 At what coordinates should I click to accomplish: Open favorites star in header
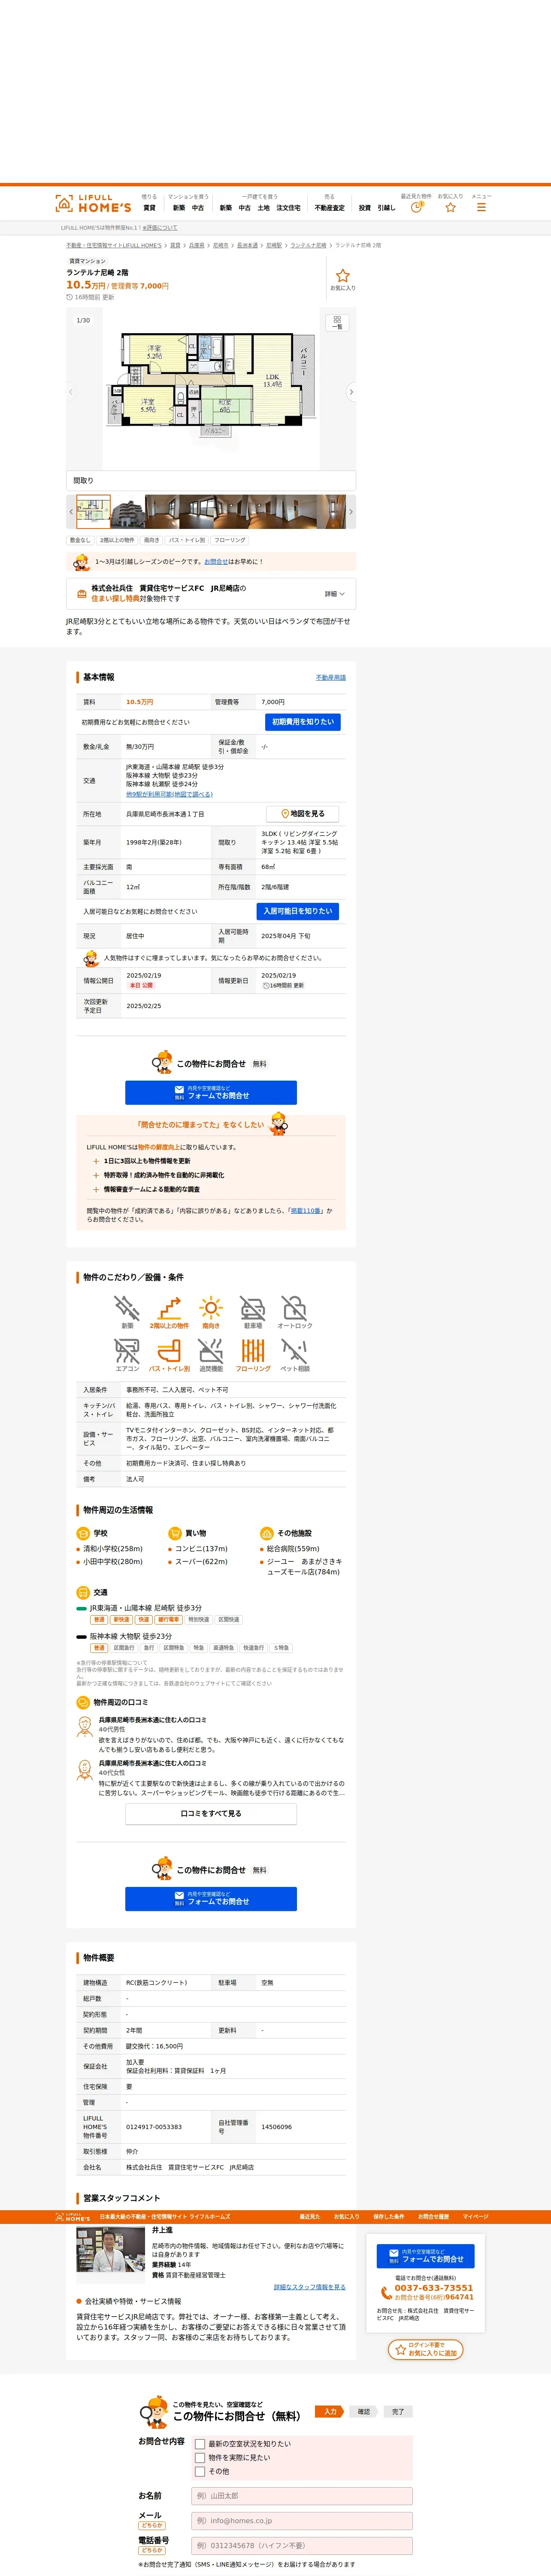coord(450,207)
